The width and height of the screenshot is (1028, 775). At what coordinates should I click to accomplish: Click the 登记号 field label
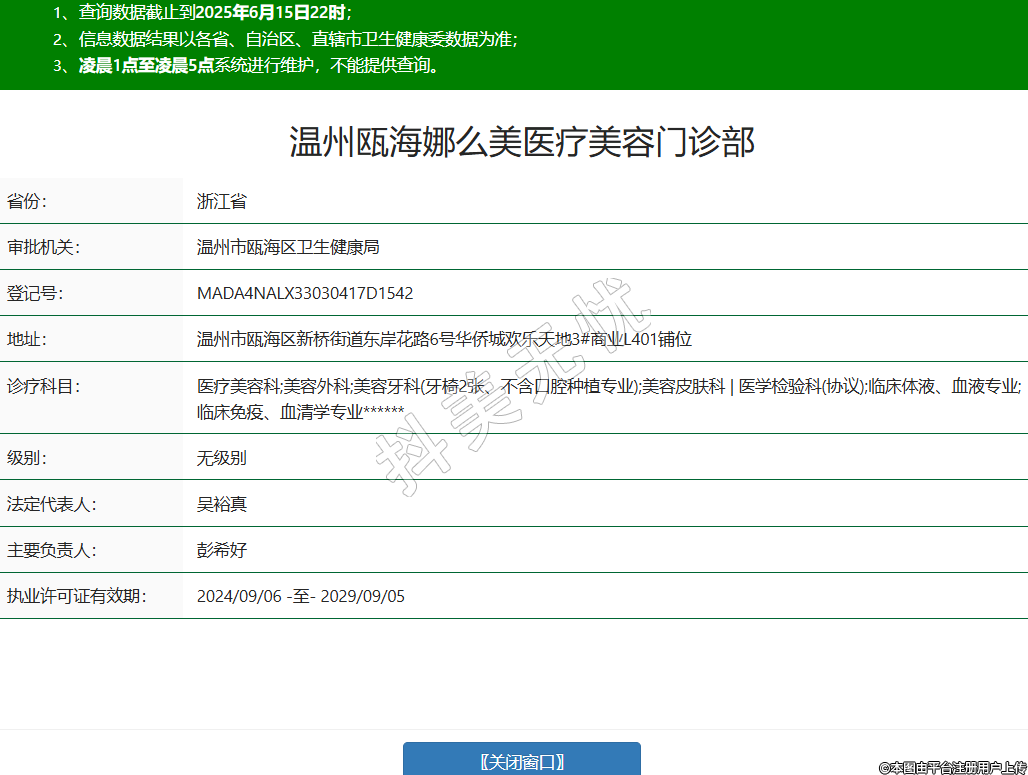(x=35, y=293)
